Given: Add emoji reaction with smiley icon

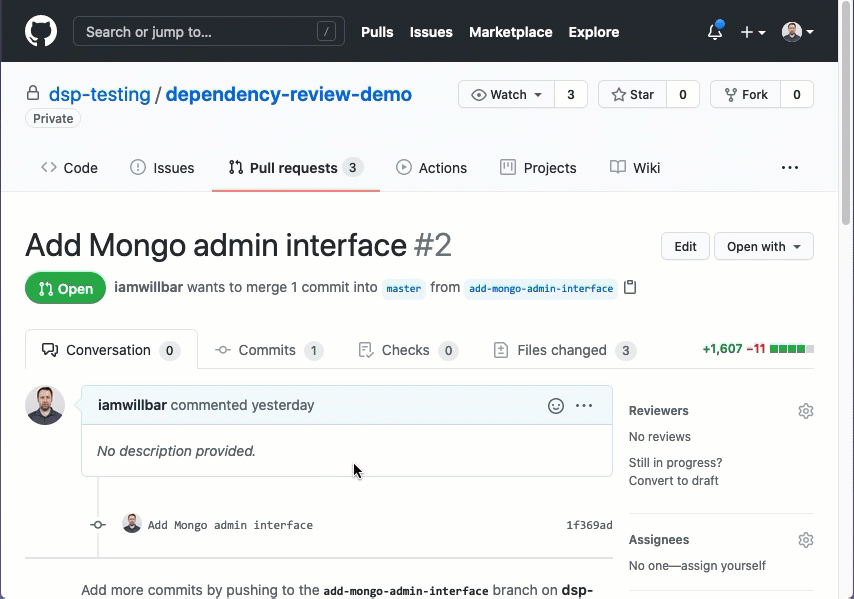Looking at the screenshot, I should [556, 405].
